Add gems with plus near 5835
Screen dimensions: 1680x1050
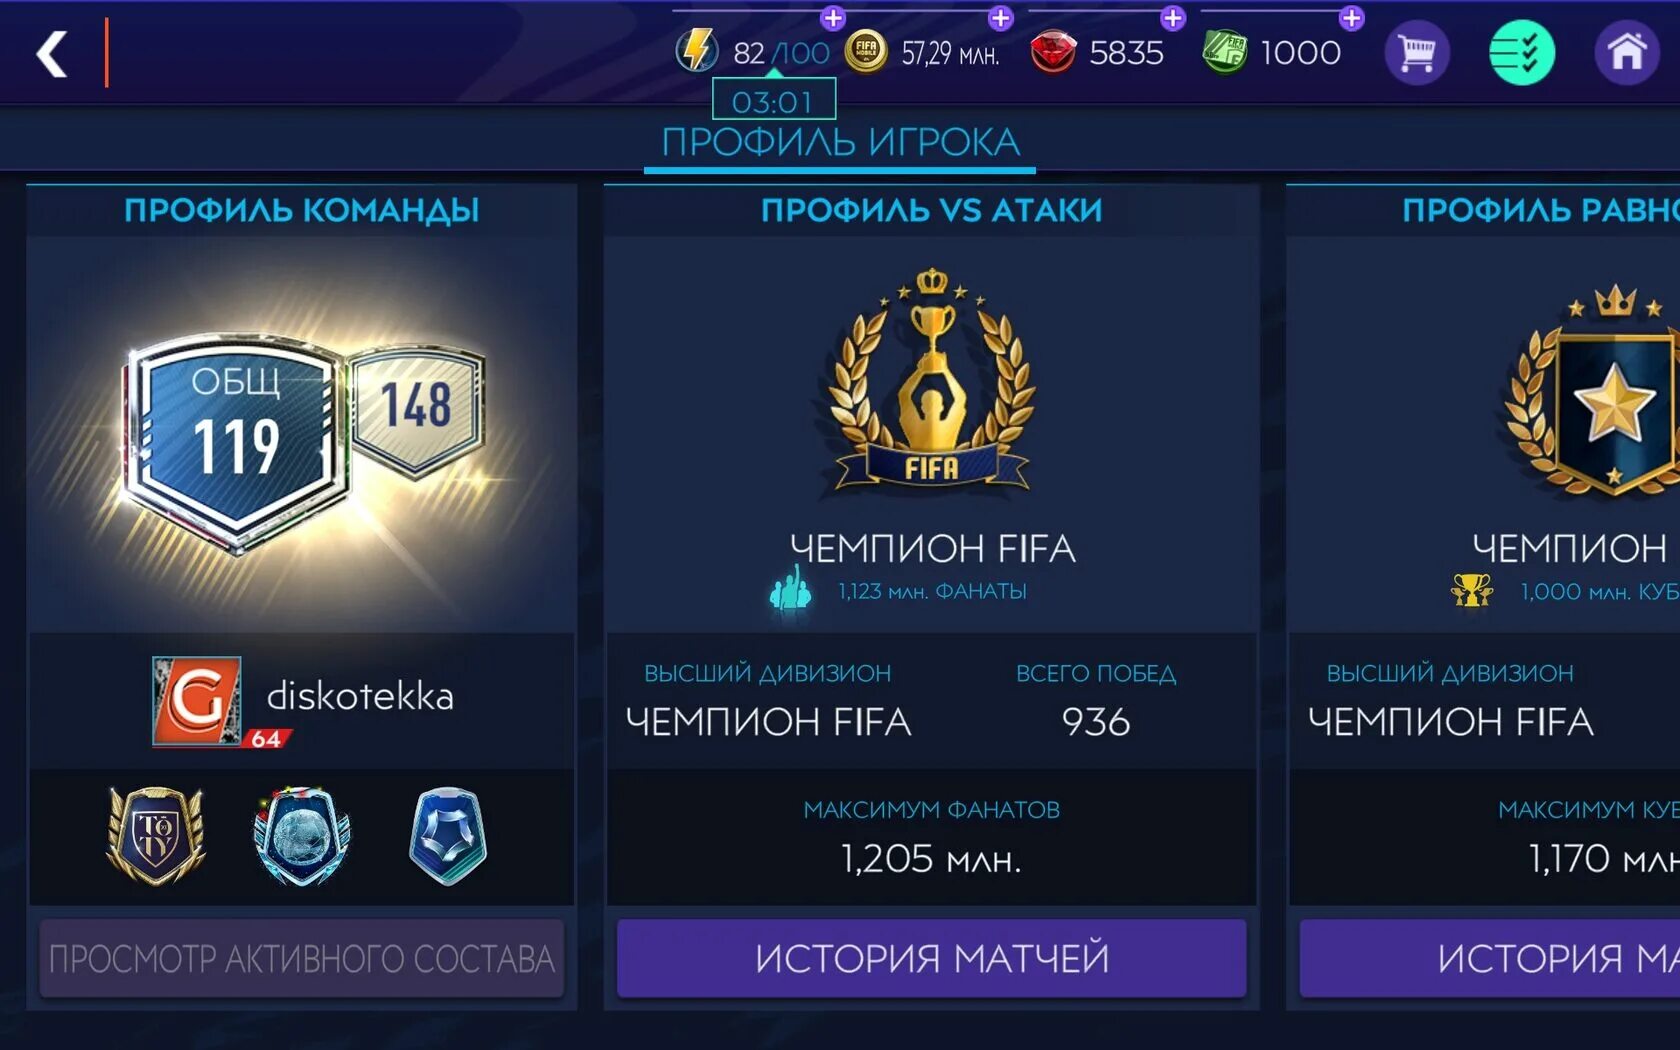click(x=1173, y=17)
